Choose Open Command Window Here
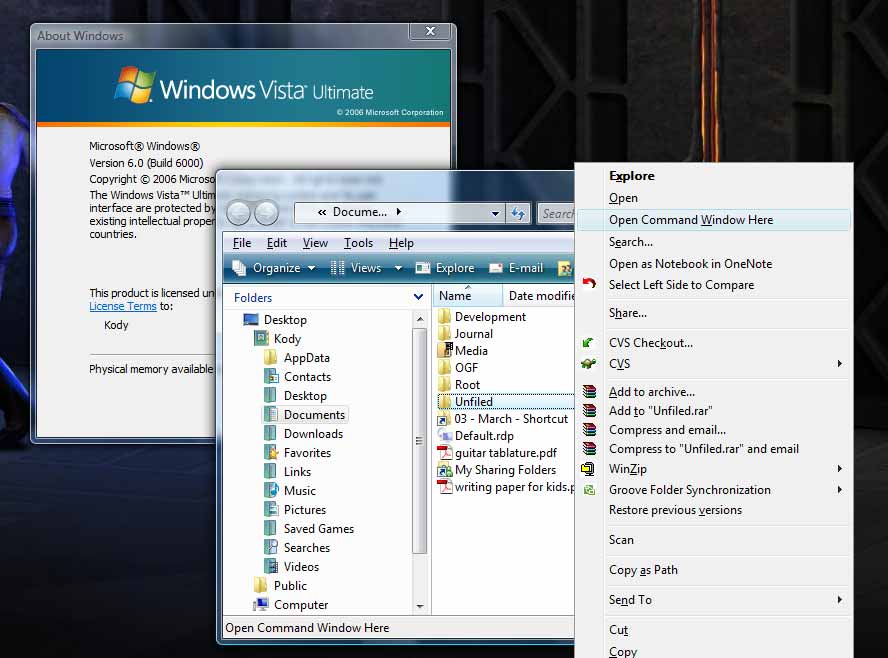 click(x=714, y=220)
